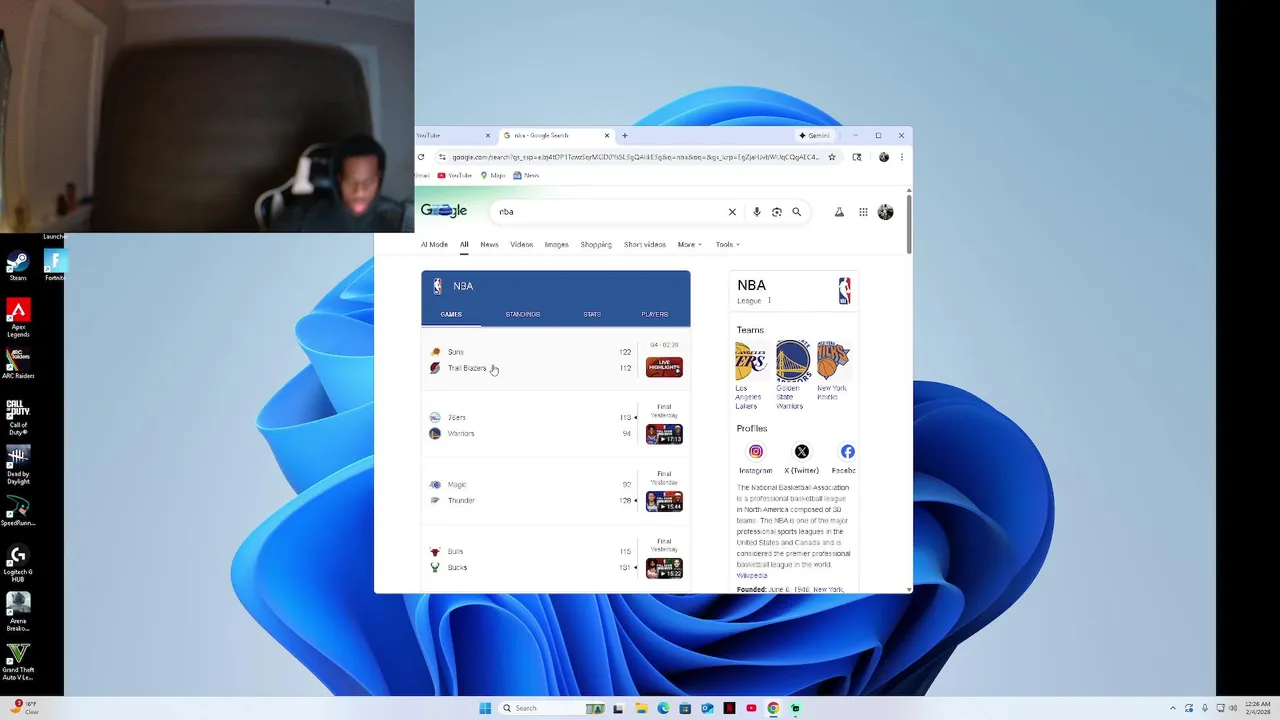1280x720 pixels.
Task: Click the nba search input field
Action: [x=608, y=212]
